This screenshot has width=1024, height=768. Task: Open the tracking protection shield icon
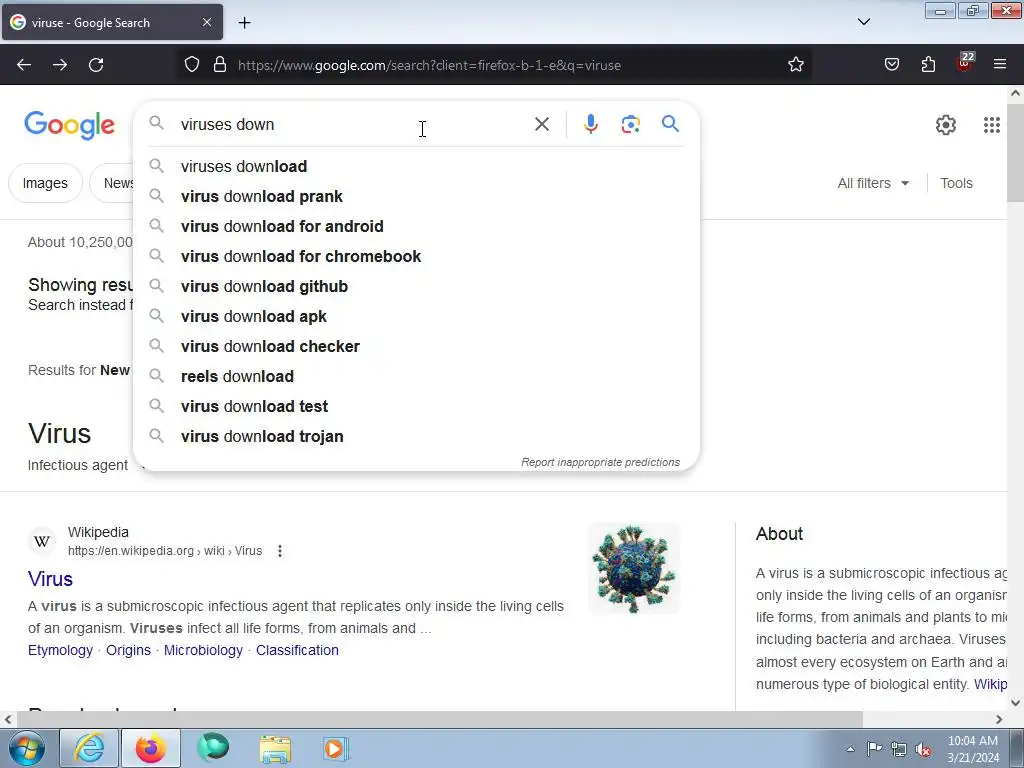point(191,65)
